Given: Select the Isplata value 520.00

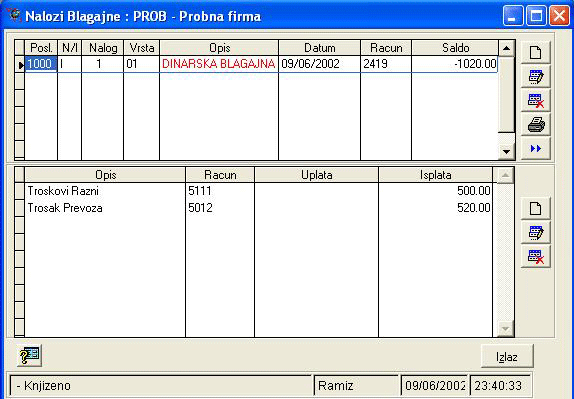Looking at the screenshot, I should pyautogui.click(x=436, y=208).
